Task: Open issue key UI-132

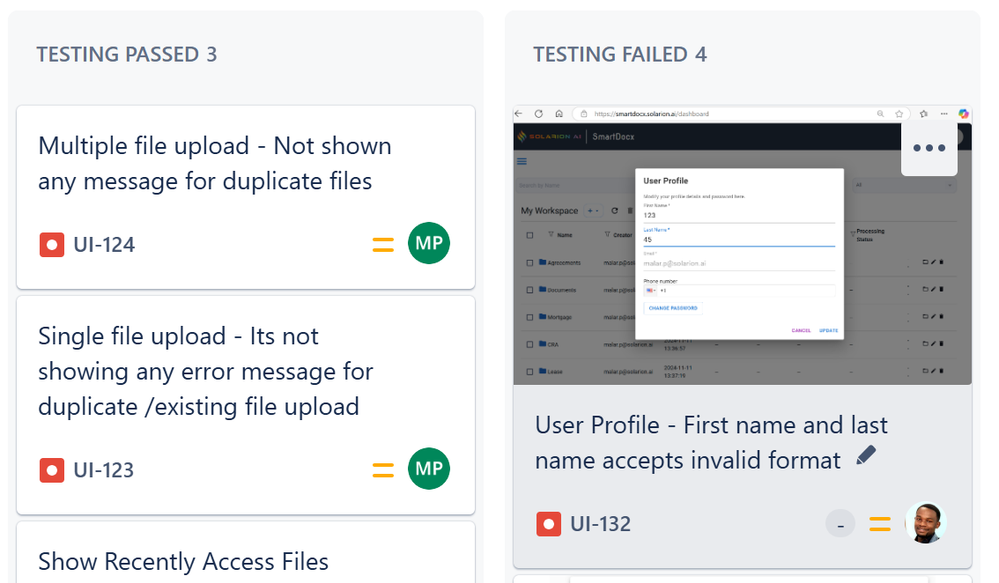Action: [600, 524]
